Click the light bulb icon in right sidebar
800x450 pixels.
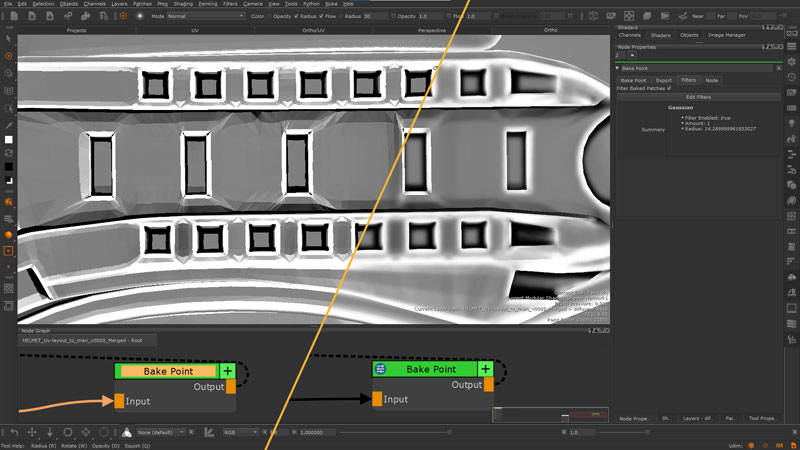coord(791,123)
